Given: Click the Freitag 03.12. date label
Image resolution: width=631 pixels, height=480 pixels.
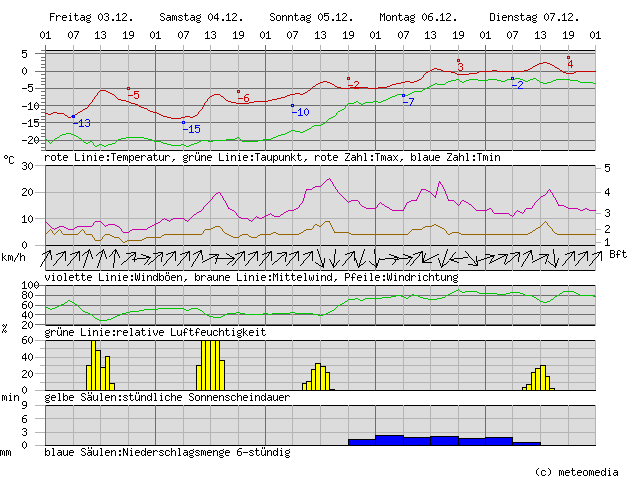Looking at the screenshot, I should click(88, 18).
